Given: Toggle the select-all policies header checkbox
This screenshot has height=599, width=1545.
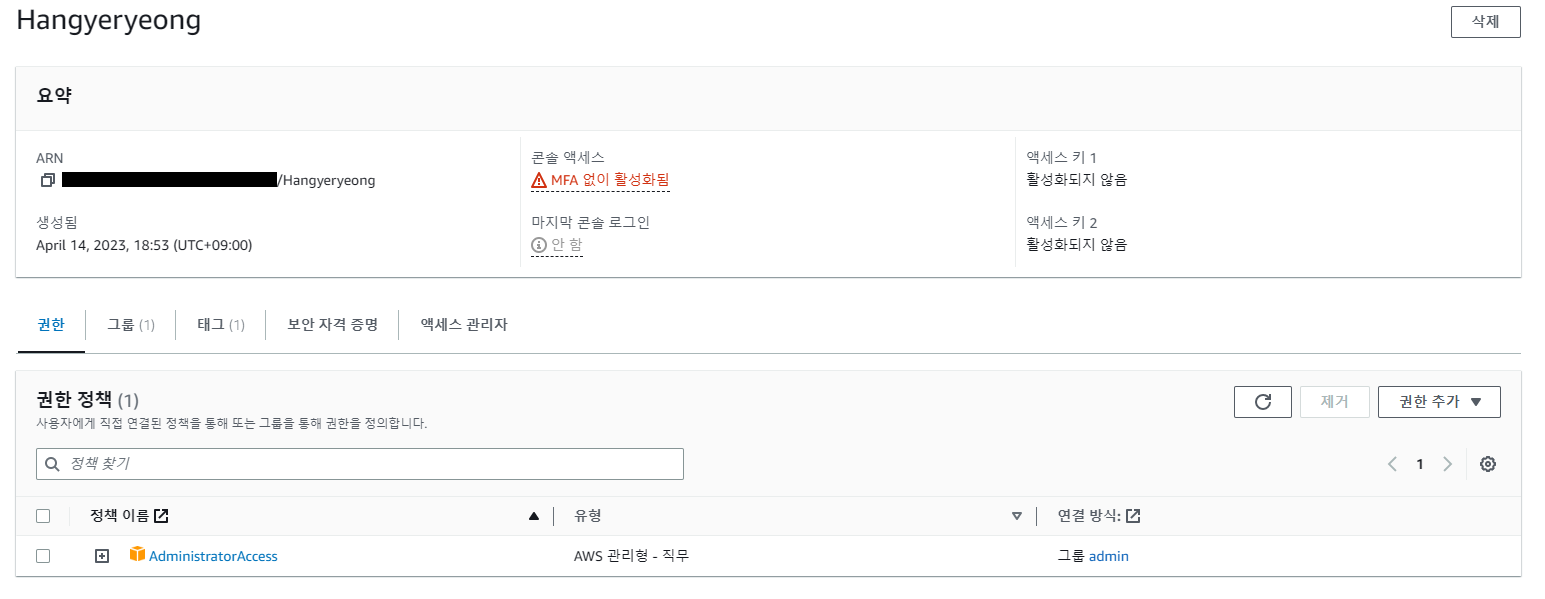Looking at the screenshot, I should [x=43, y=516].
